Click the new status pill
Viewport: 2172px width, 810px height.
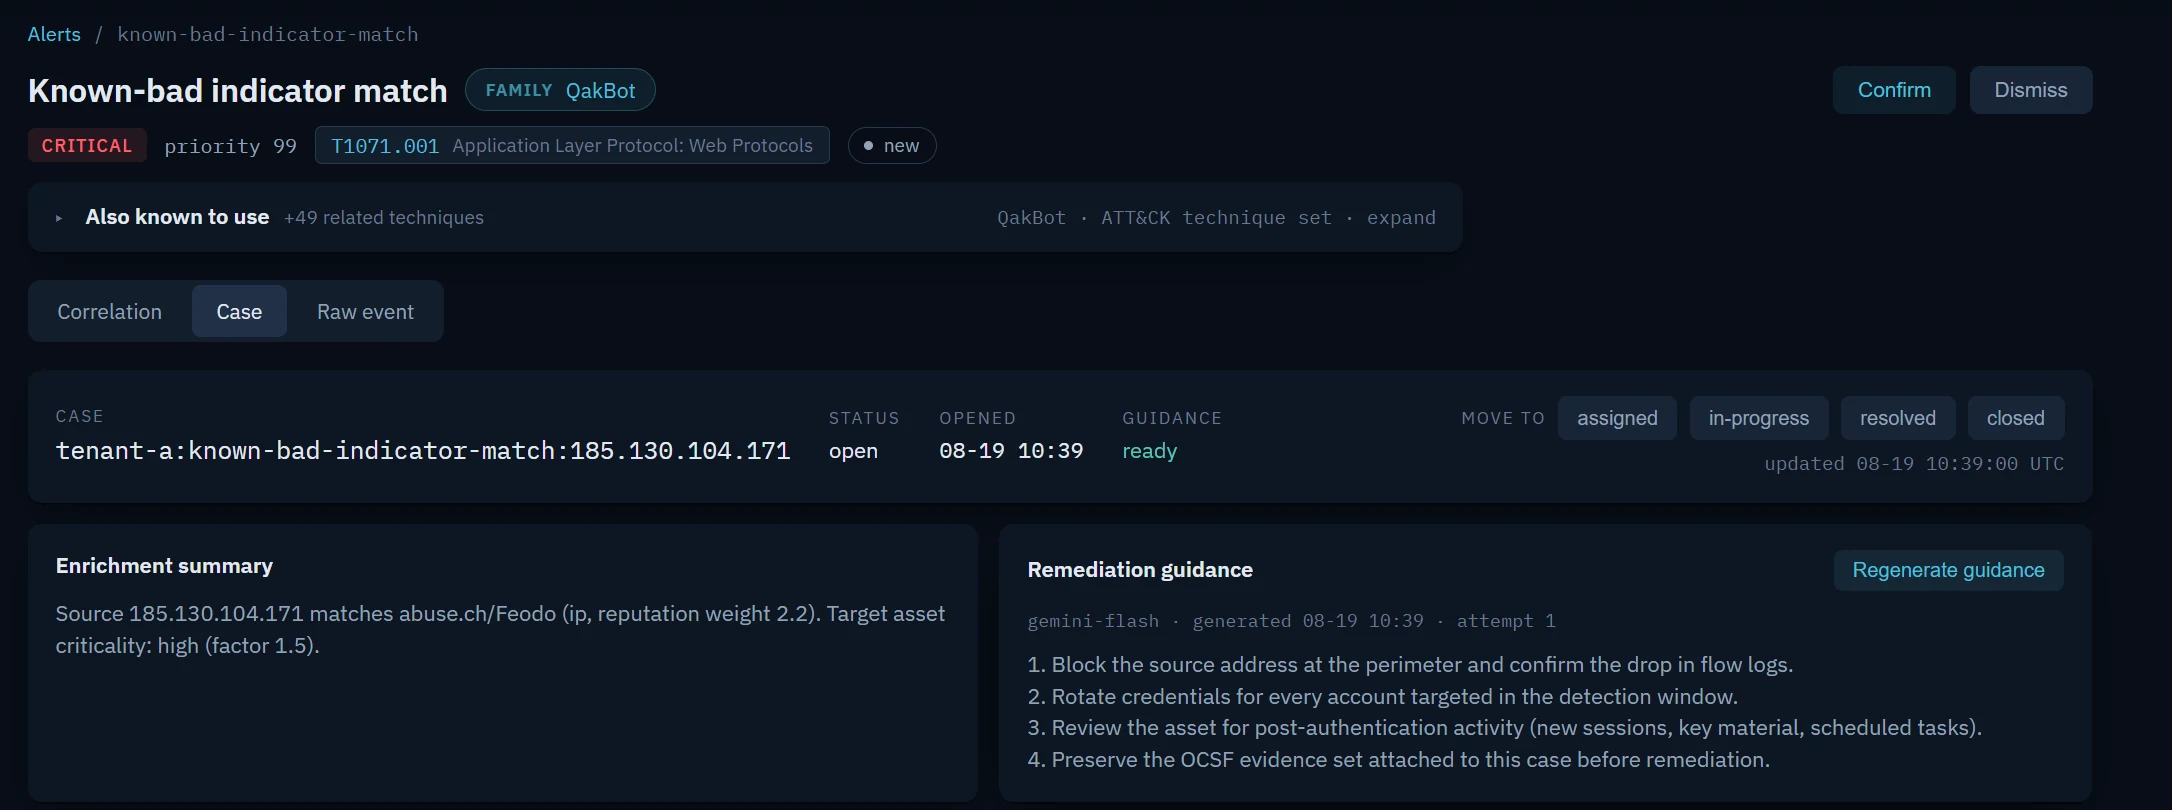[x=892, y=146]
